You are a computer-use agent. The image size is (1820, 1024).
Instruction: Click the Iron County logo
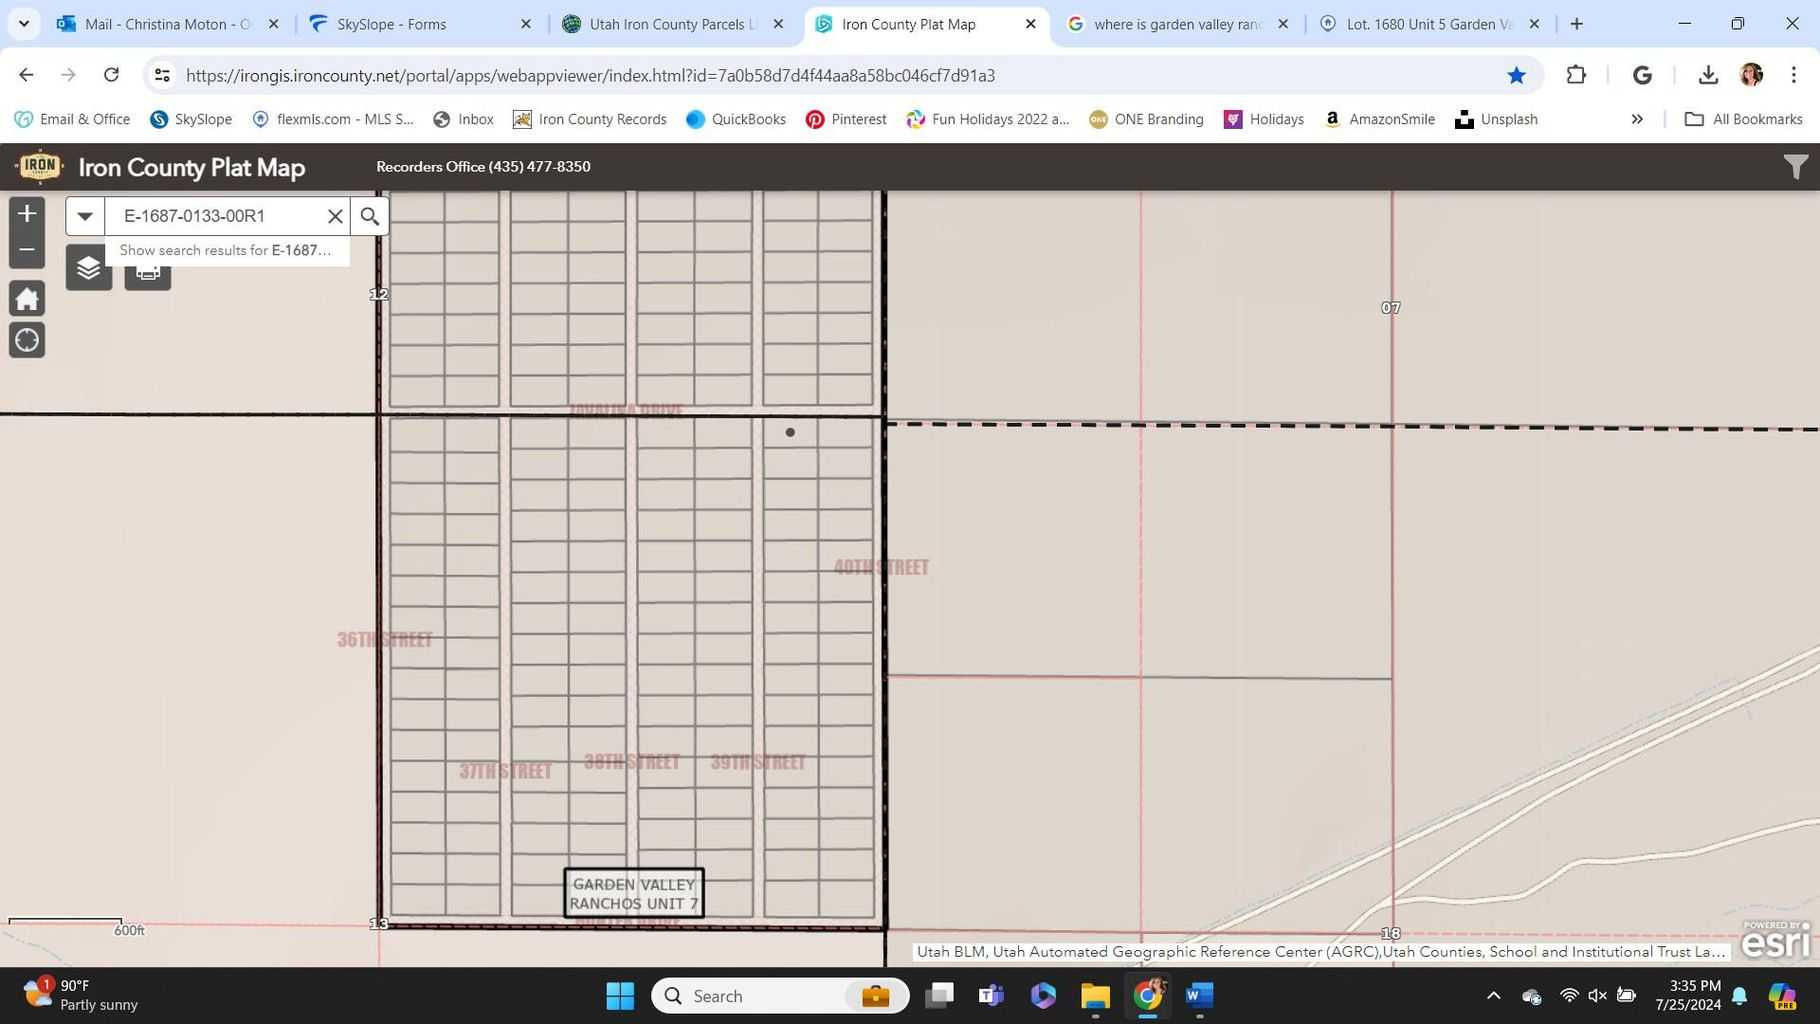(40, 166)
